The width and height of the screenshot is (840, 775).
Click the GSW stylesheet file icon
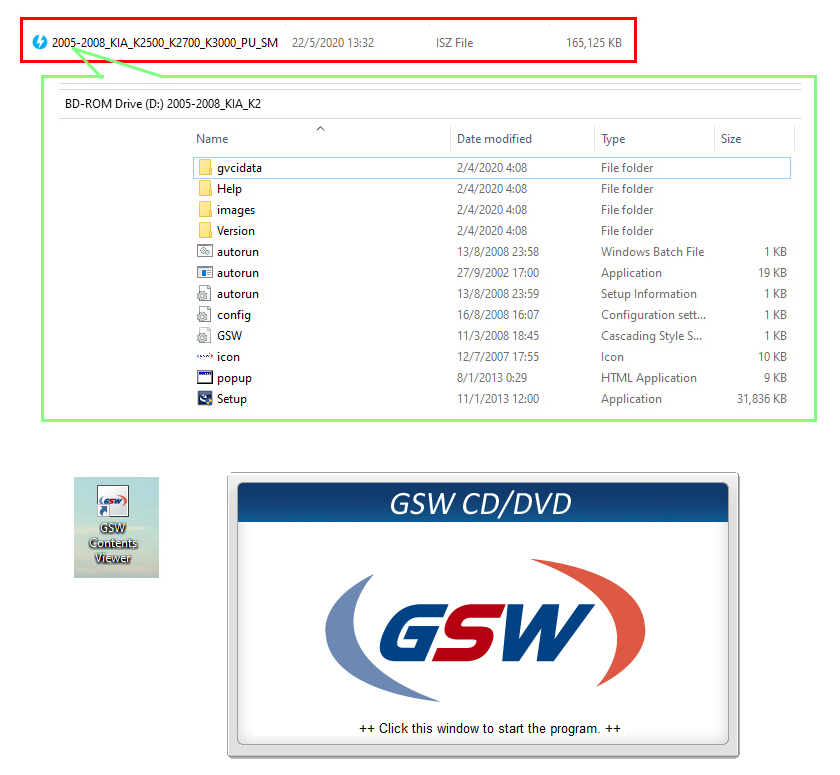click(x=204, y=336)
